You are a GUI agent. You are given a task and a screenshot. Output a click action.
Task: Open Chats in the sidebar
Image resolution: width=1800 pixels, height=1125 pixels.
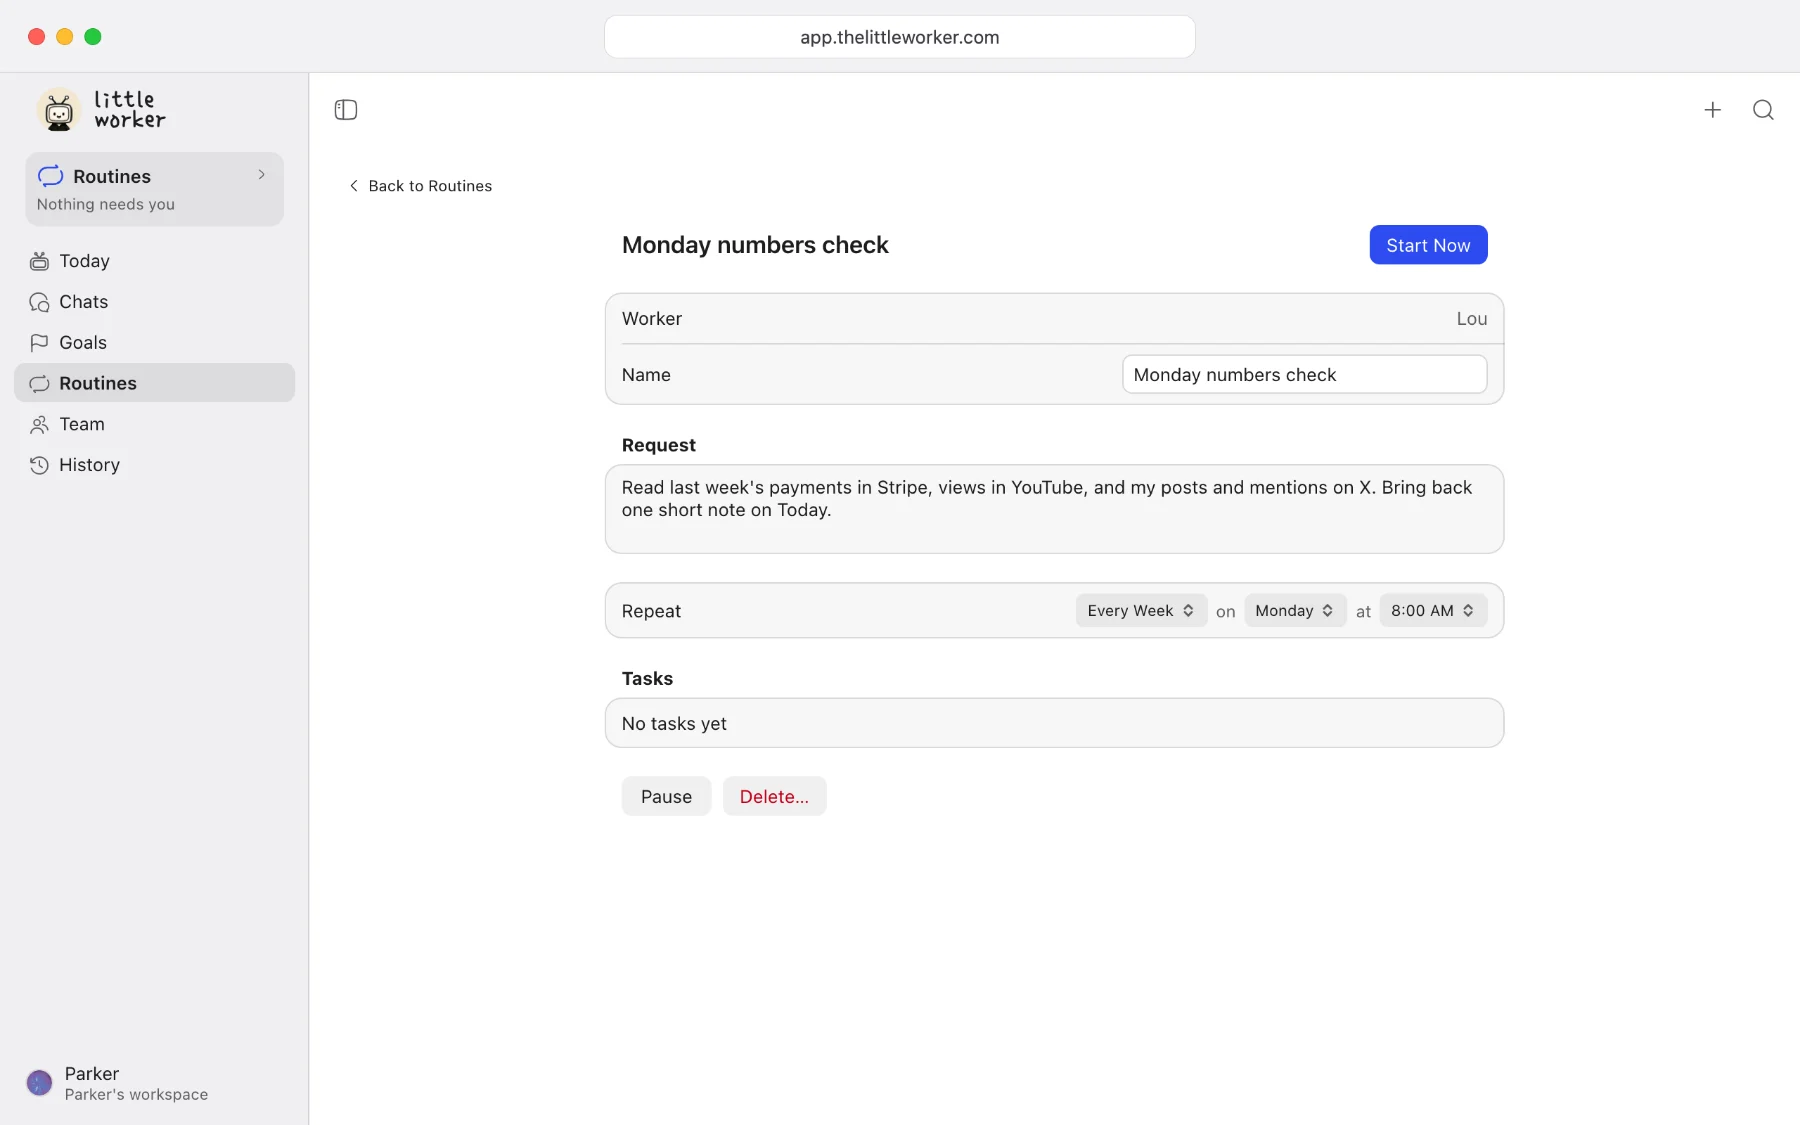[154, 302]
